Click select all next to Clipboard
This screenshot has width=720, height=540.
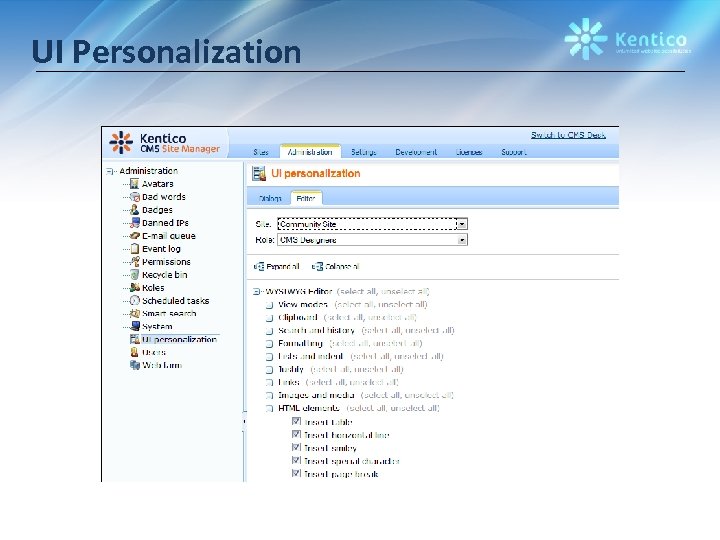345,317
